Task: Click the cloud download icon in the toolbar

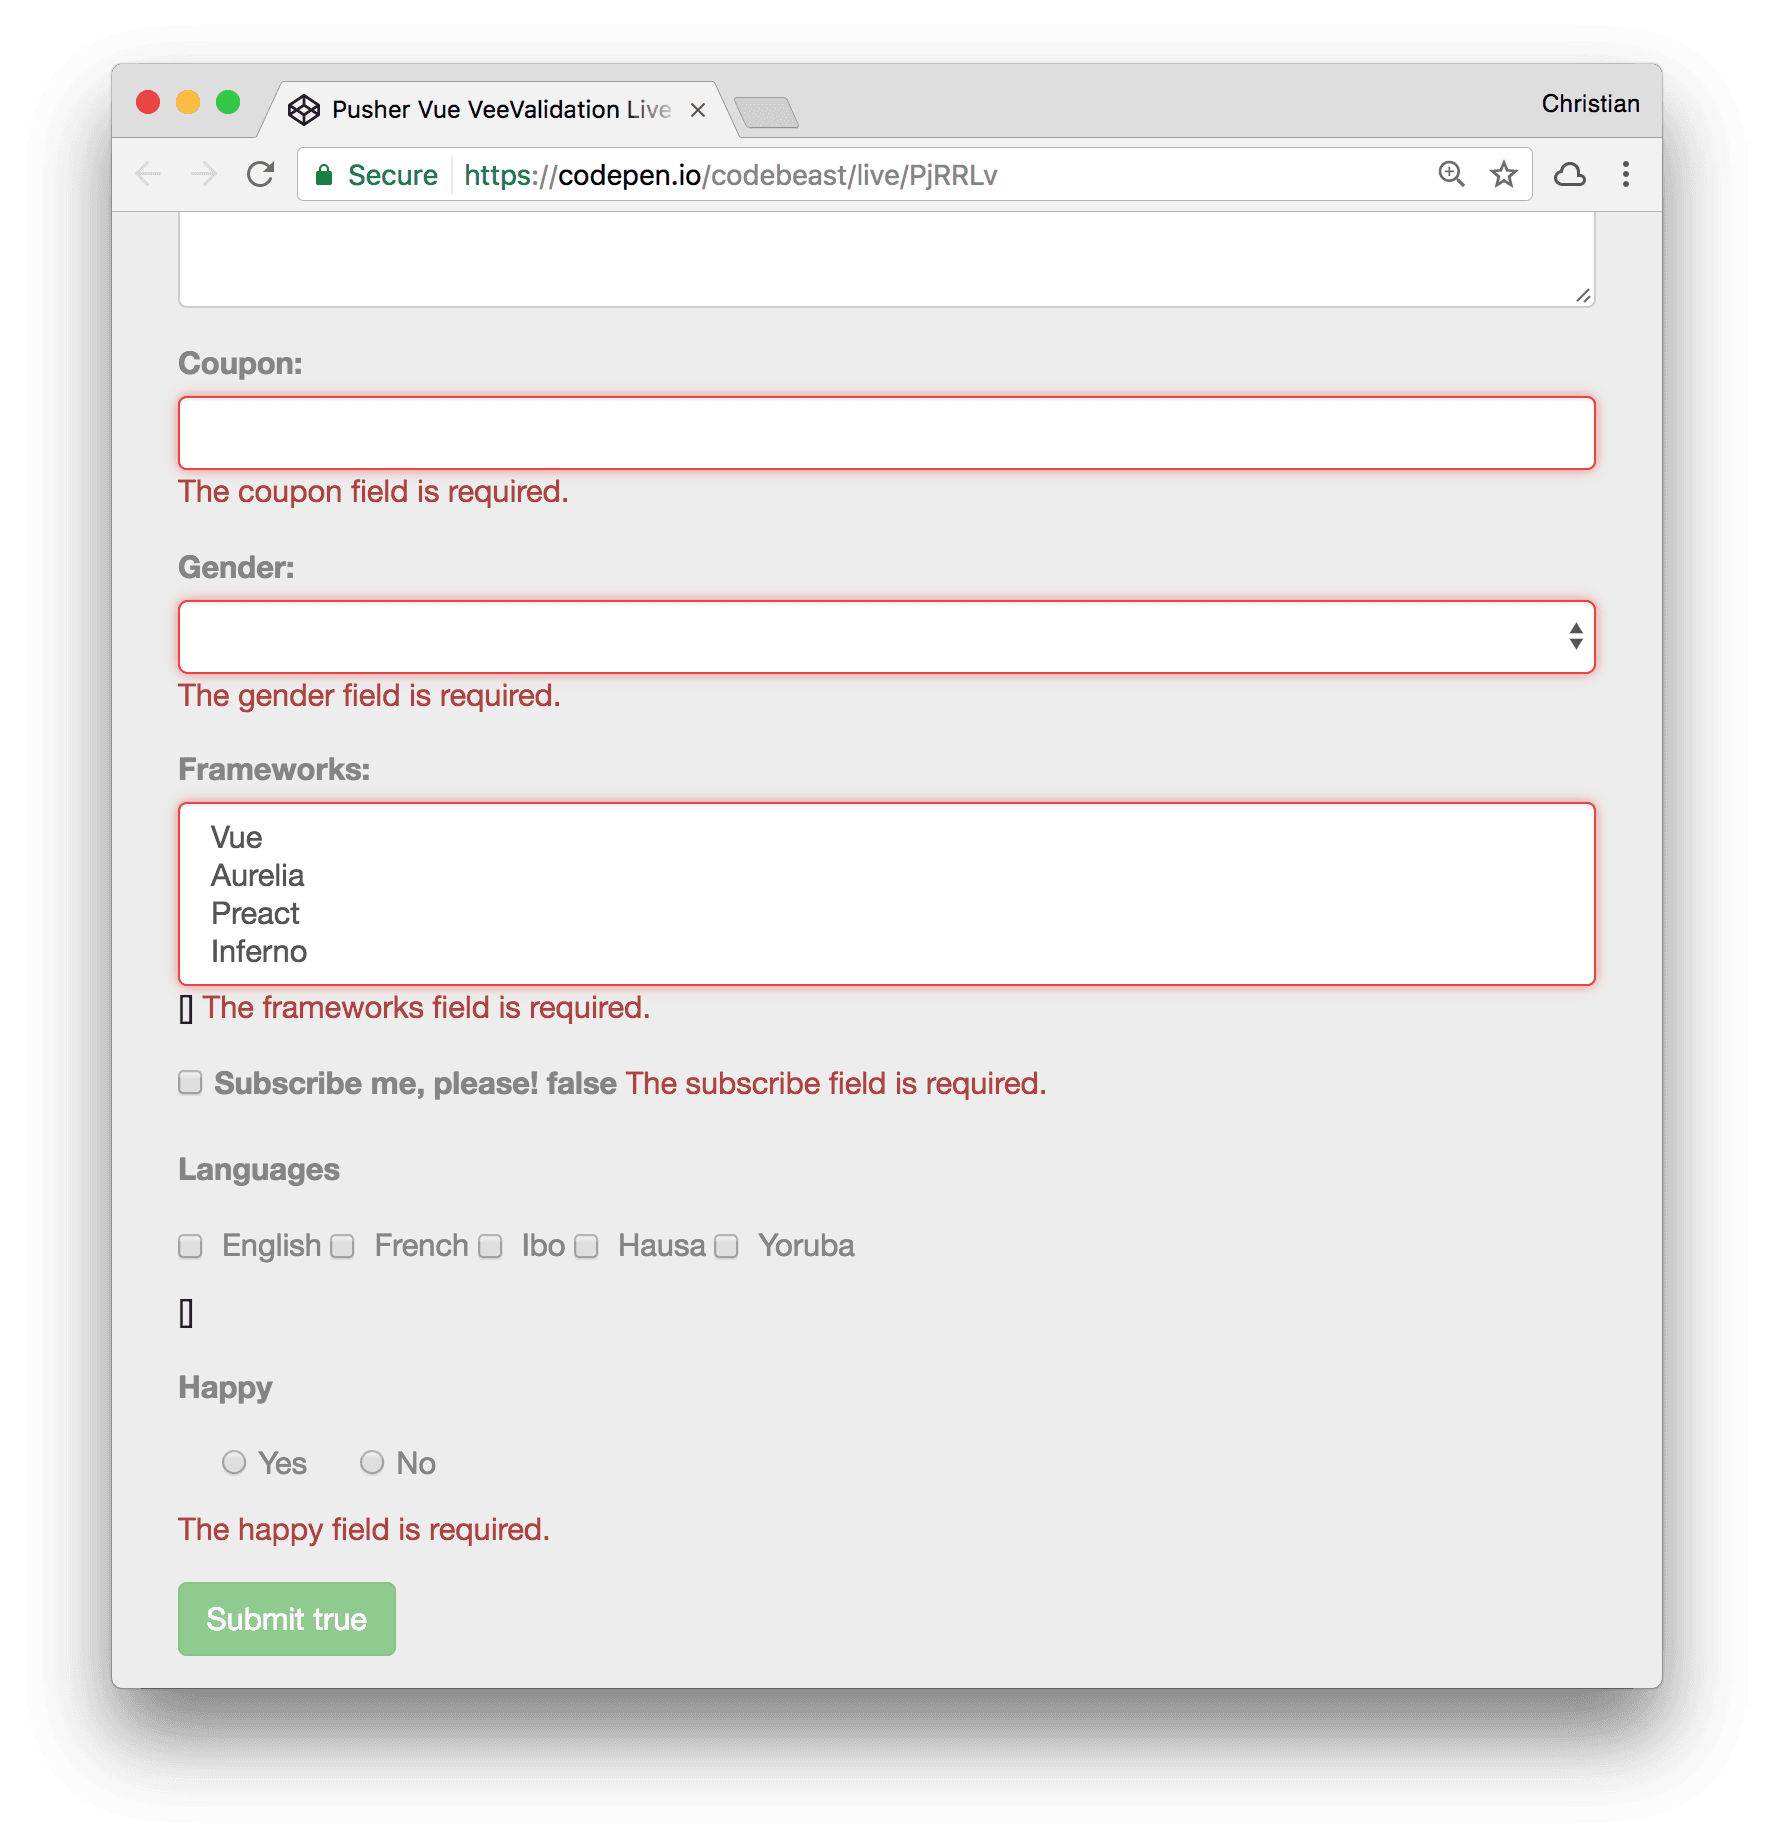Action: tap(1570, 174)
